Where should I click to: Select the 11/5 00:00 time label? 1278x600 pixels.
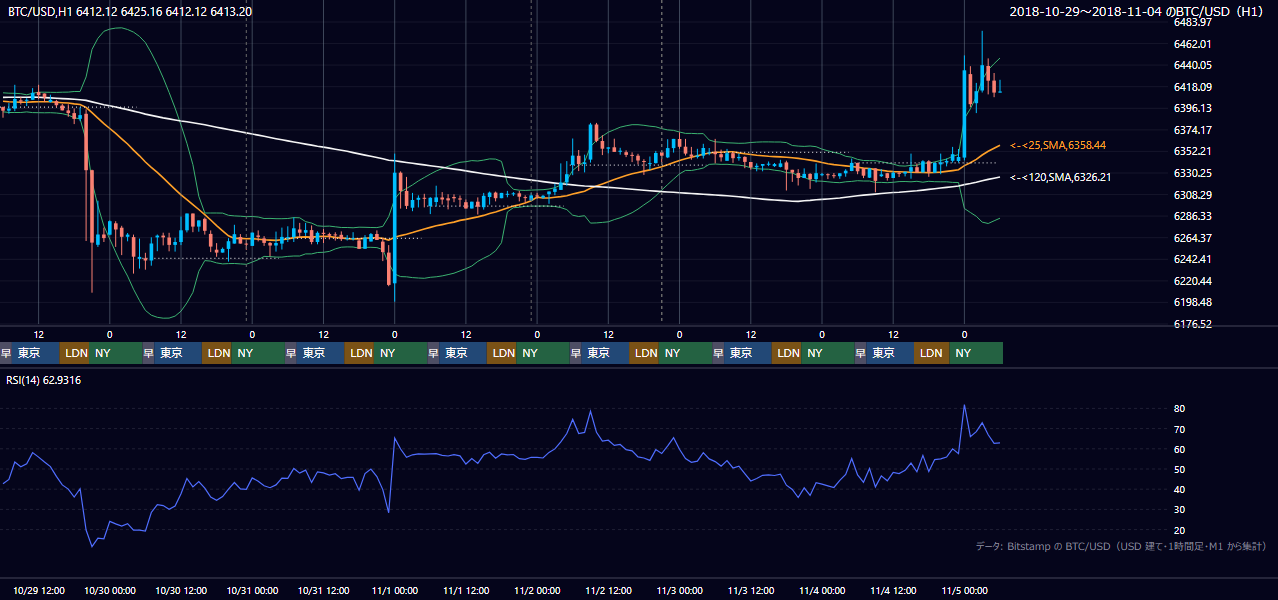pyautogui.click(x=964, y=590)
